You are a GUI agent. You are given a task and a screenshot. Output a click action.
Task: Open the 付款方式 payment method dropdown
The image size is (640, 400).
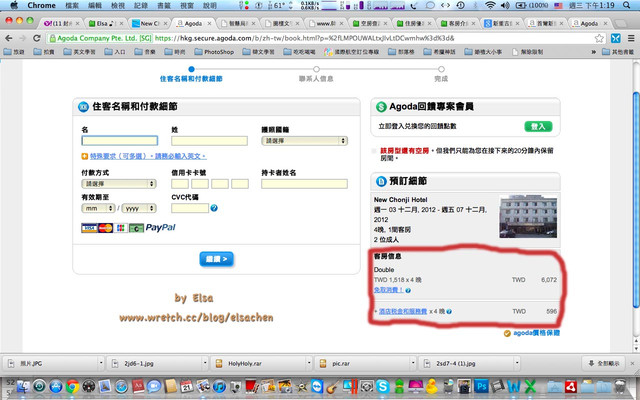coord(119,184)
